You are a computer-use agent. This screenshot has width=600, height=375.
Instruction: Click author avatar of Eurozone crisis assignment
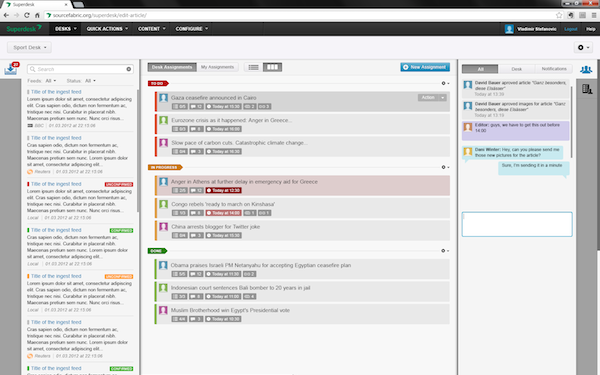click(x=163, y=121)
